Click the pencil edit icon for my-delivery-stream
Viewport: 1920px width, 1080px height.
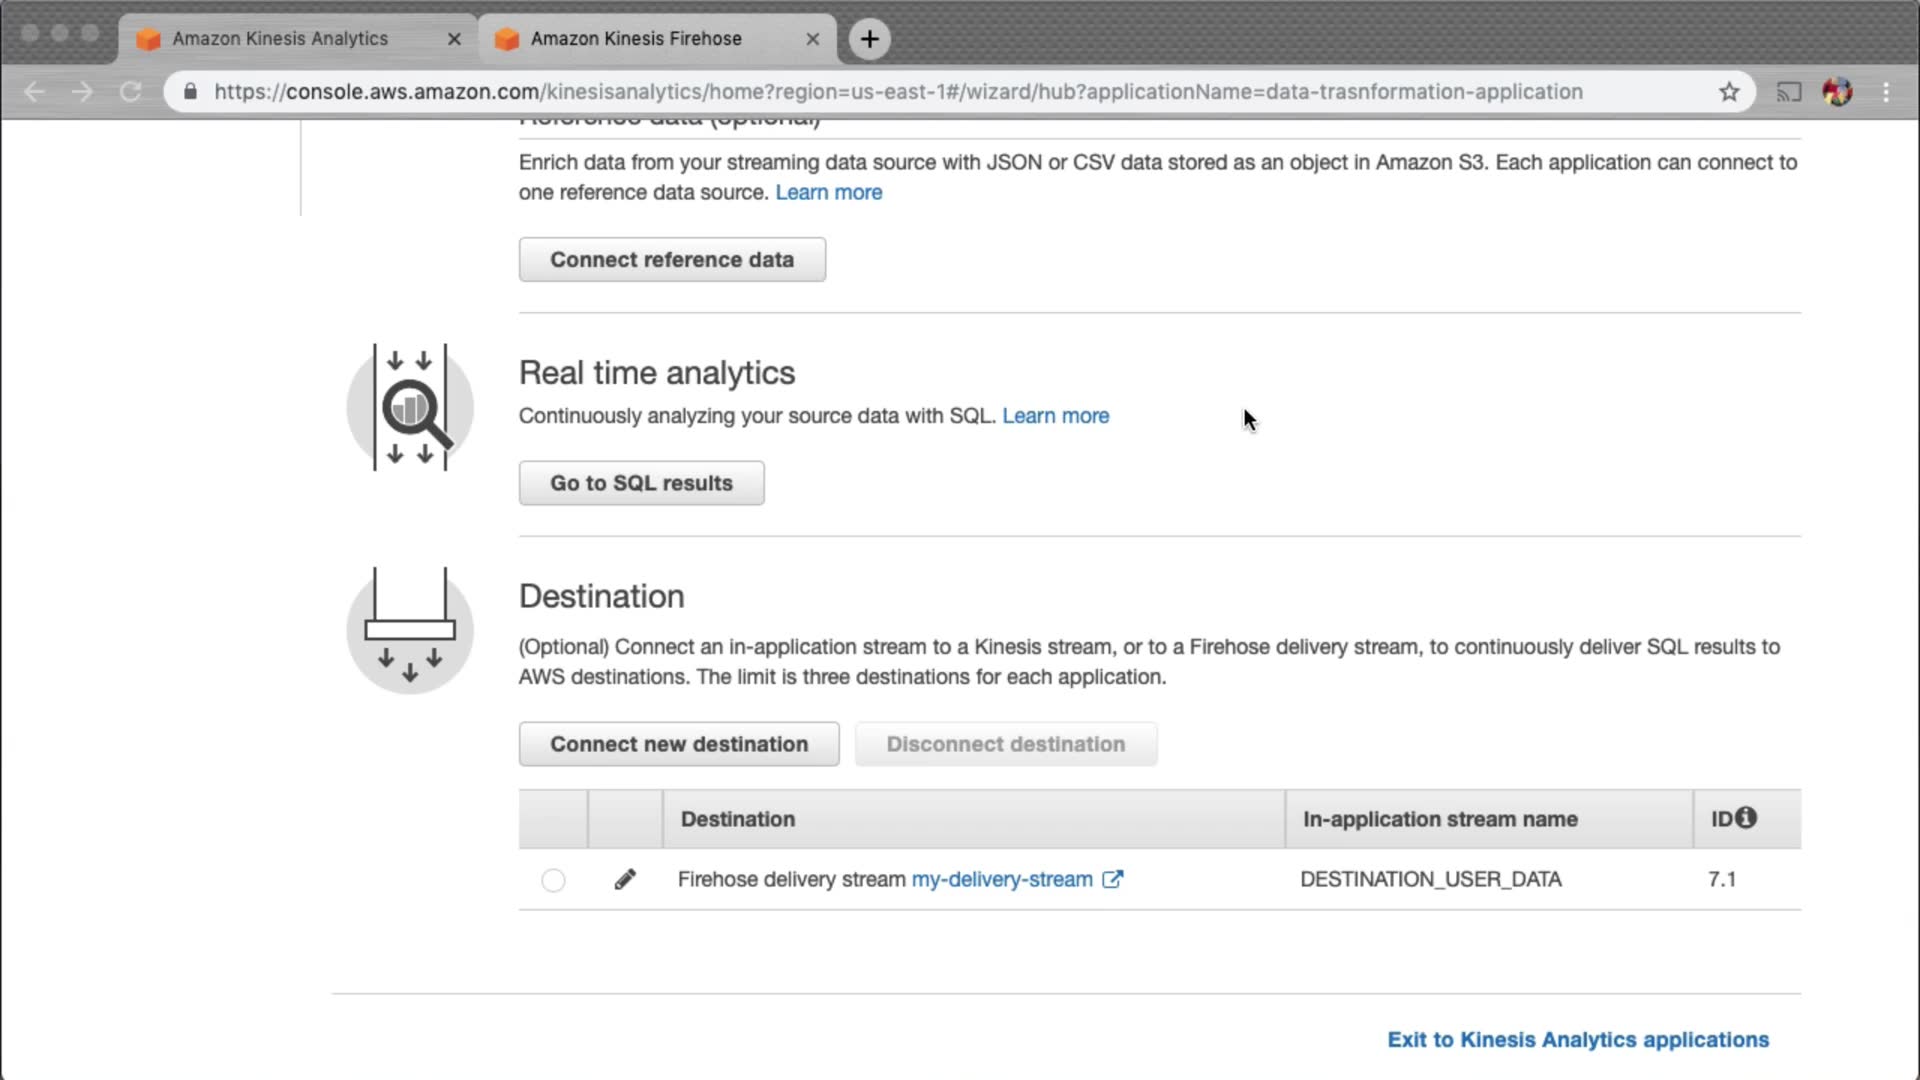point(625,879)
